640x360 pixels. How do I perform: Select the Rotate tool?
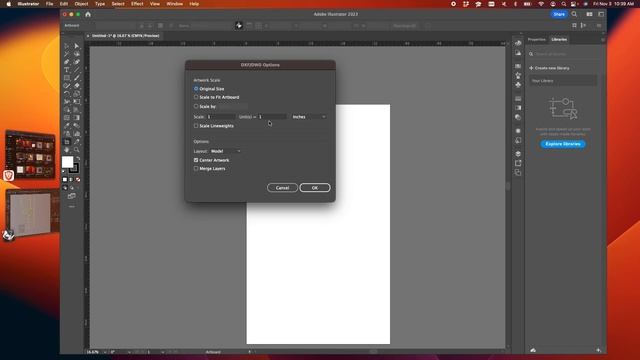pos(67,94)
